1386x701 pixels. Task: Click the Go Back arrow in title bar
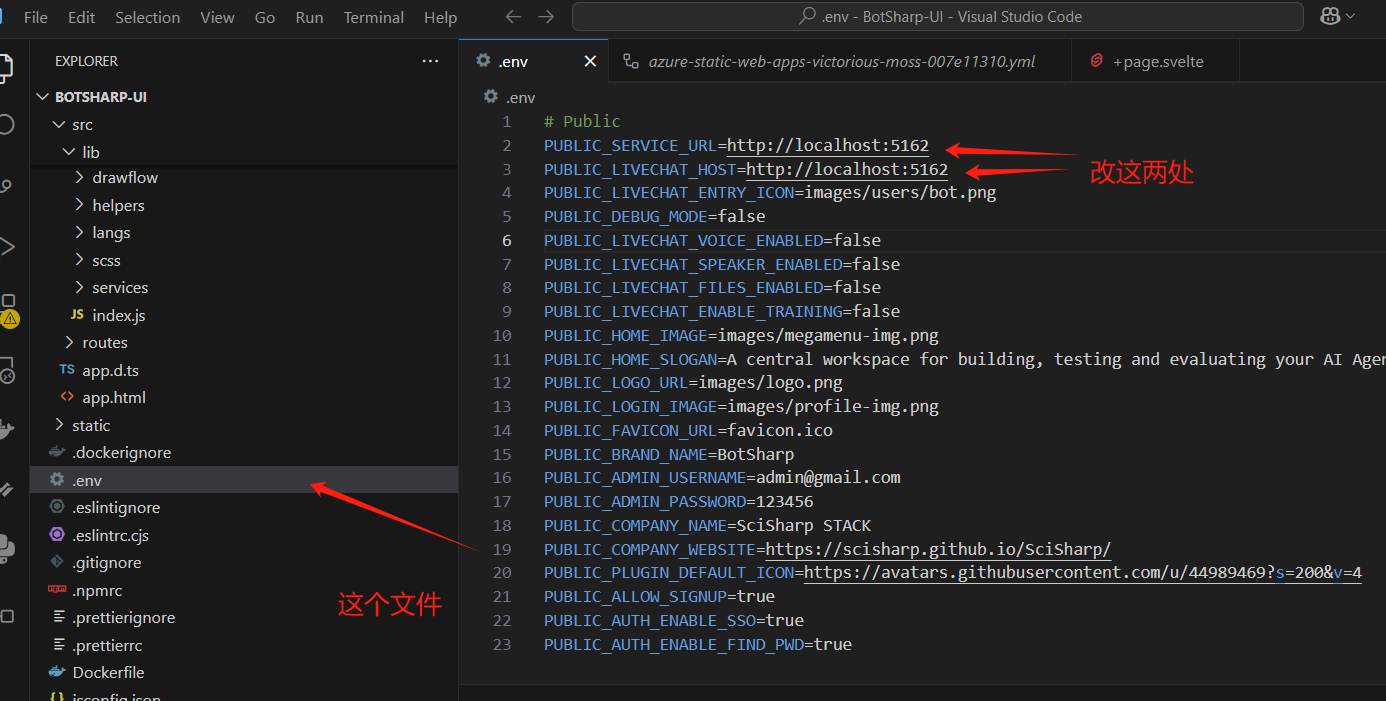tap(513, 17)
